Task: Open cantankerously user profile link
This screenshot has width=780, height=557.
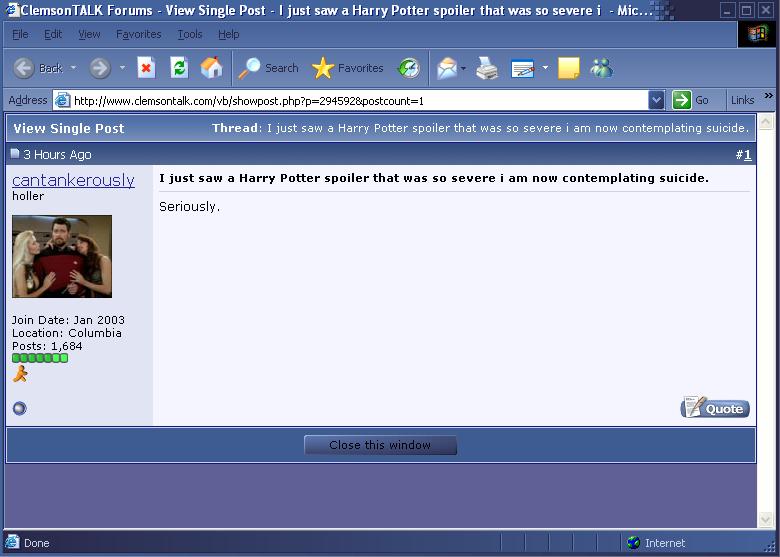Action: click(x=73, y=180)
